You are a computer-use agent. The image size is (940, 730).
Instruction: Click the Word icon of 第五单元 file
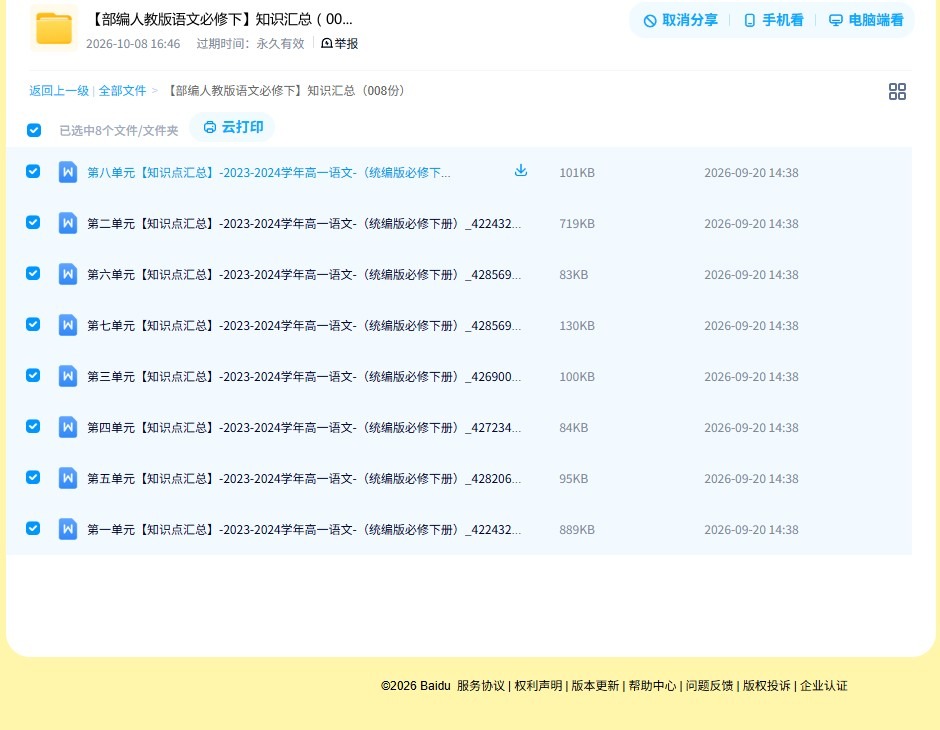point(68,478)
